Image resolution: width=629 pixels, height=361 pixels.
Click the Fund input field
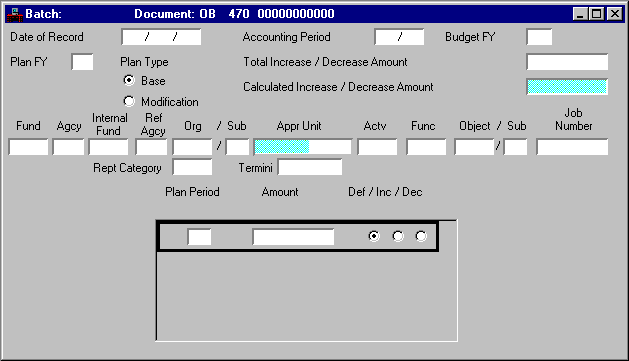[28, 147]
